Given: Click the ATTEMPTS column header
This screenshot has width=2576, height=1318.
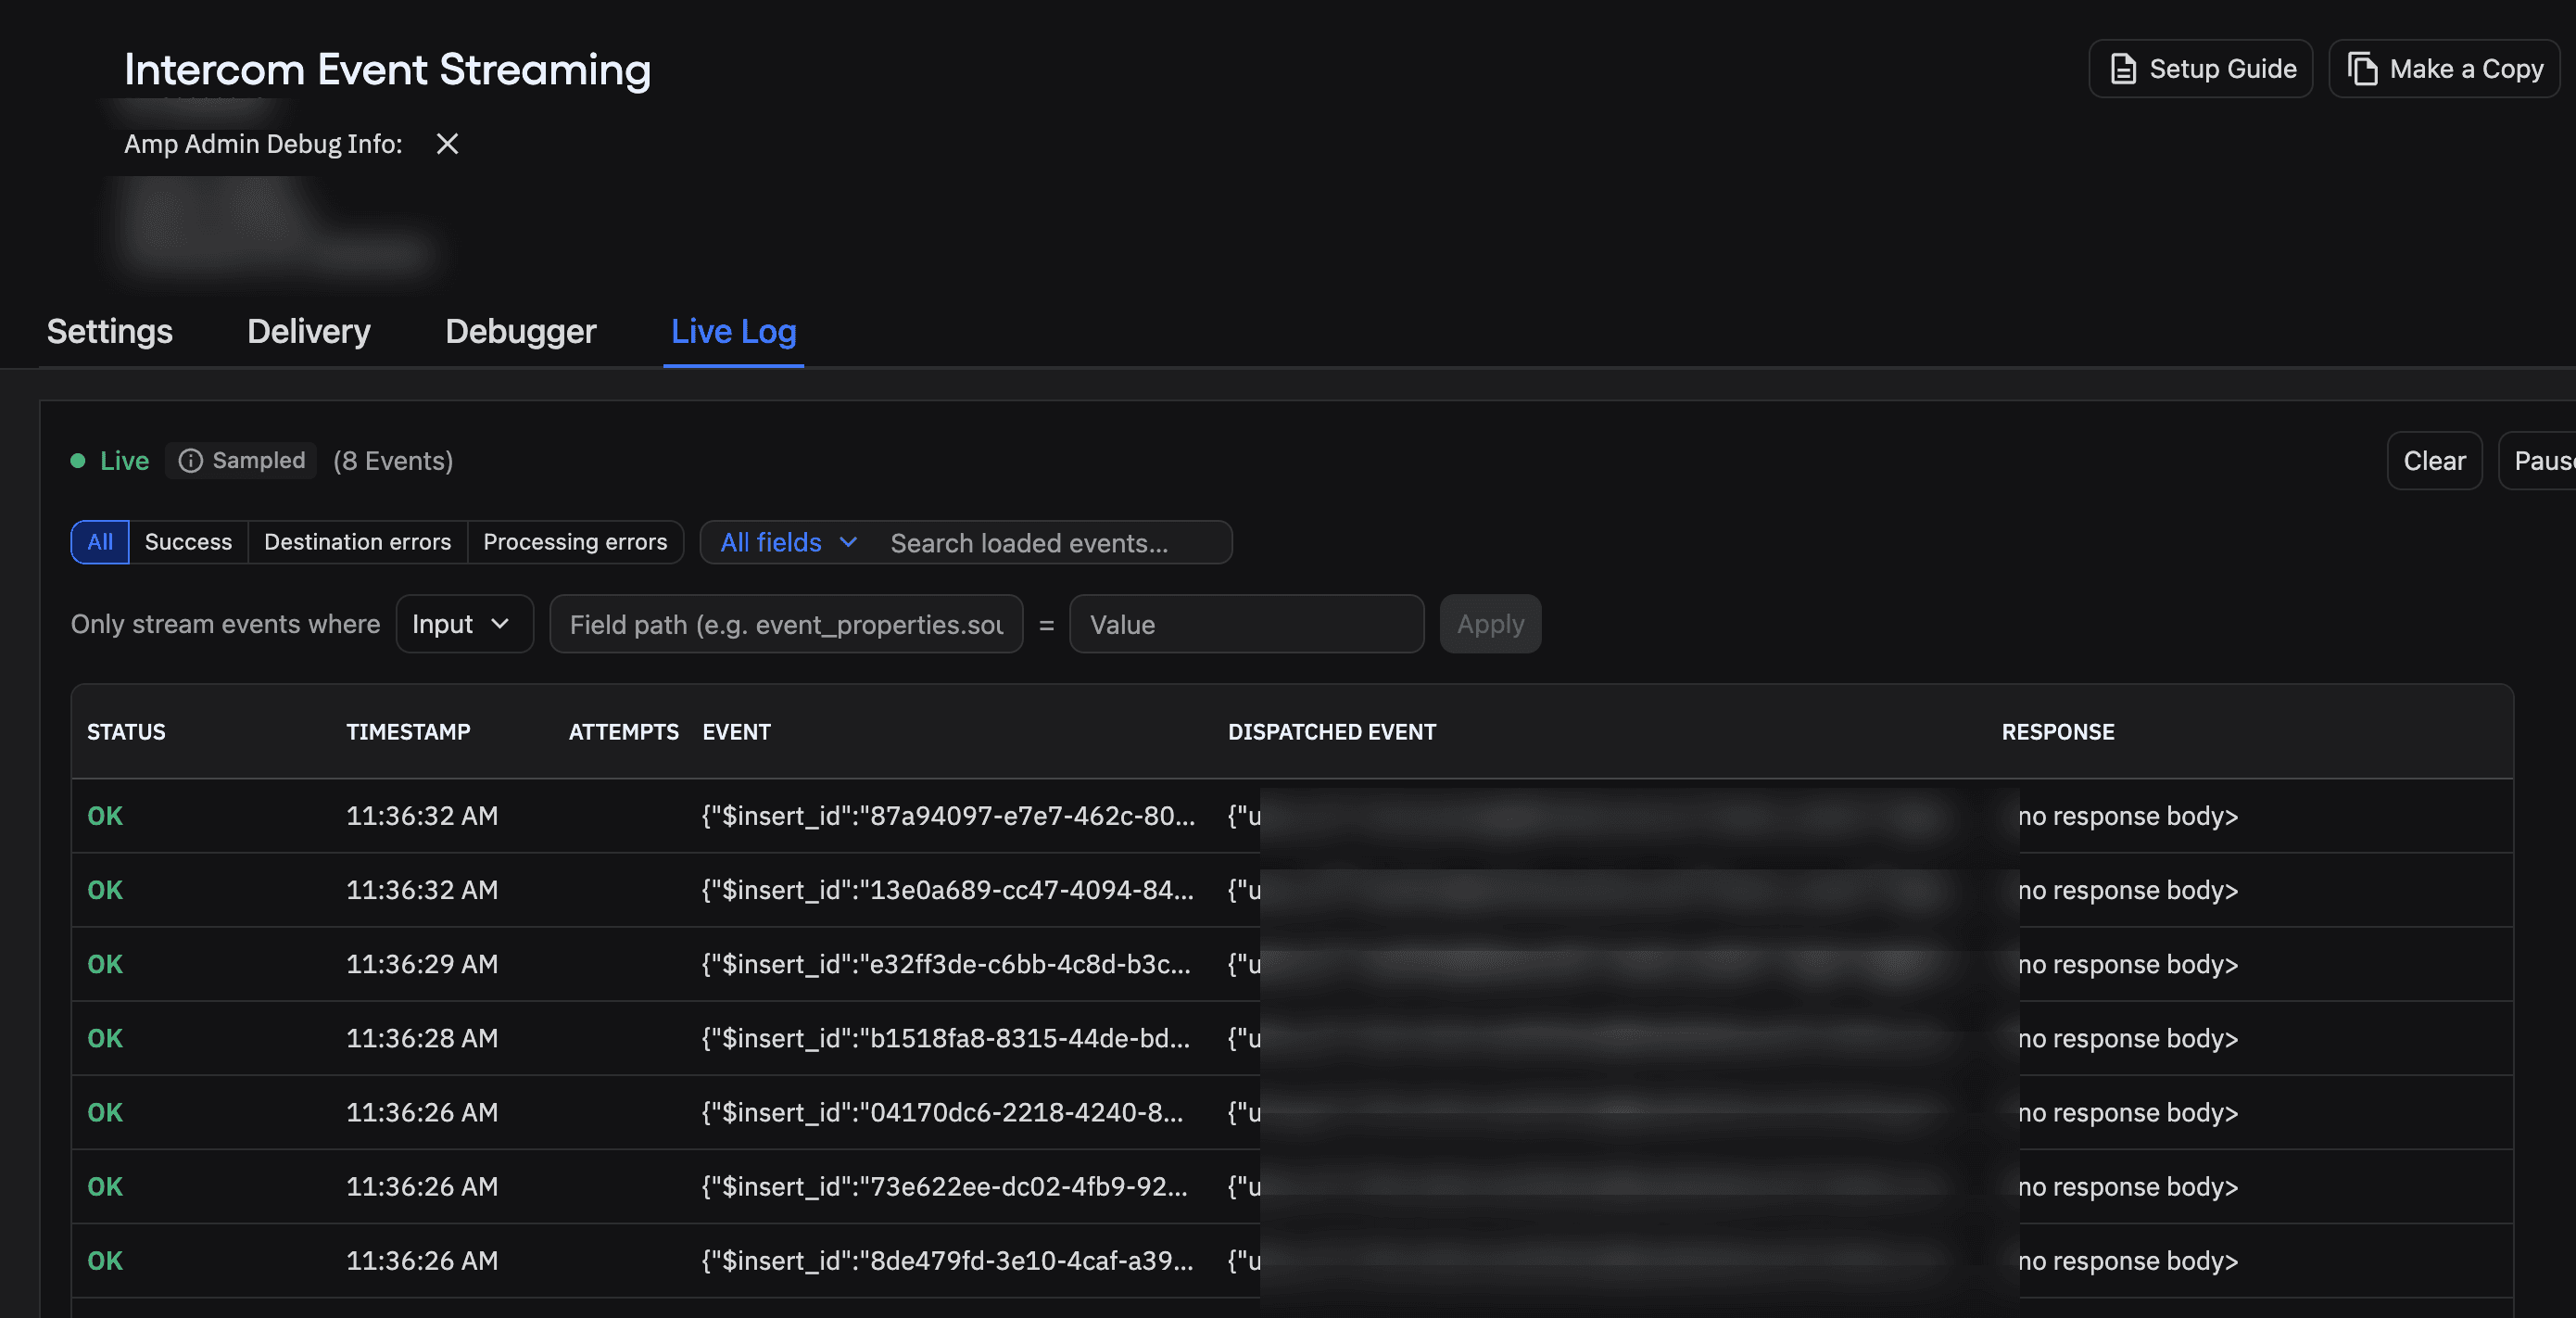Looking at the screenshot, I should (624, 732).
